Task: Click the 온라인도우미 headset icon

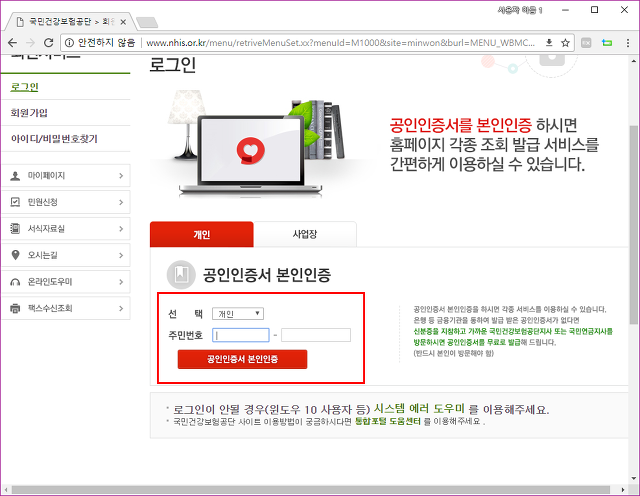Action: [15, 282]
